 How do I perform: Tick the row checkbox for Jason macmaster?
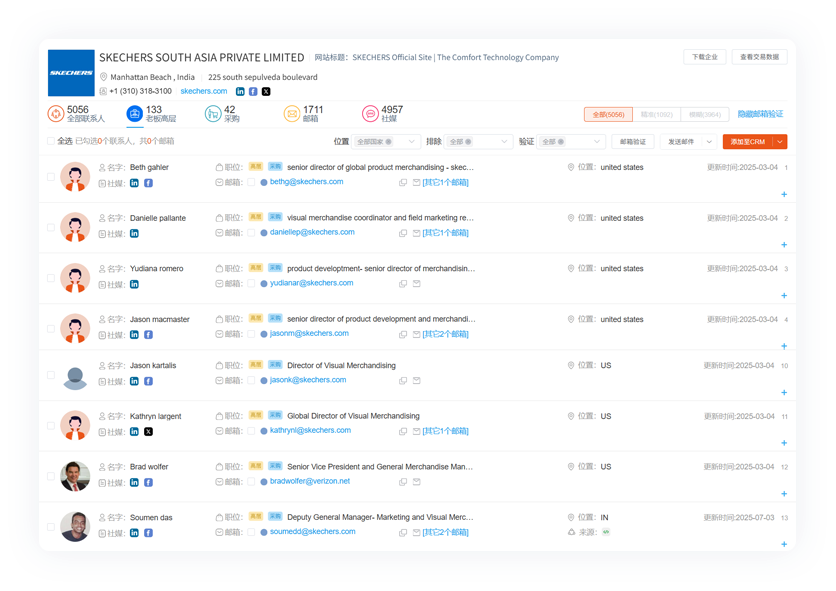point(51,327)
